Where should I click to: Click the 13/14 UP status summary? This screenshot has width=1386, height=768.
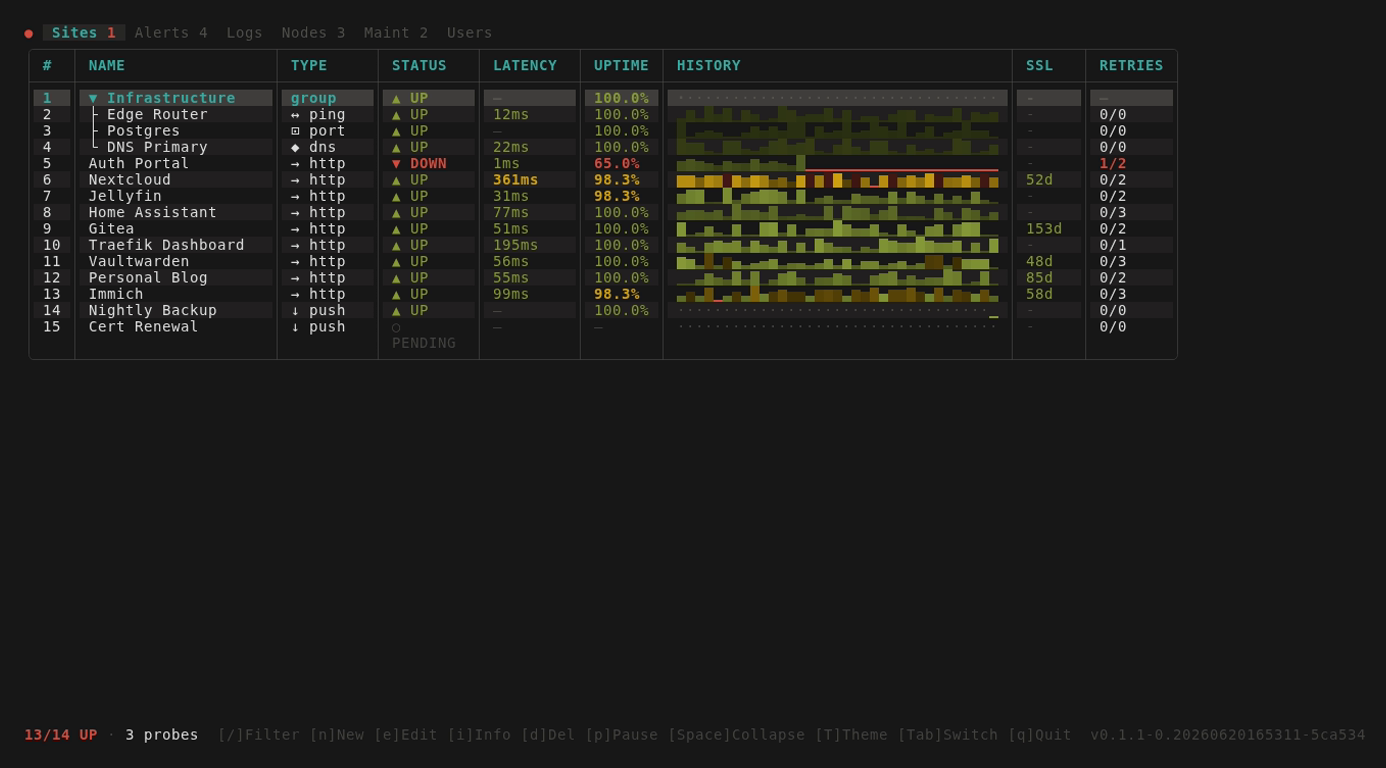(61, 735)
